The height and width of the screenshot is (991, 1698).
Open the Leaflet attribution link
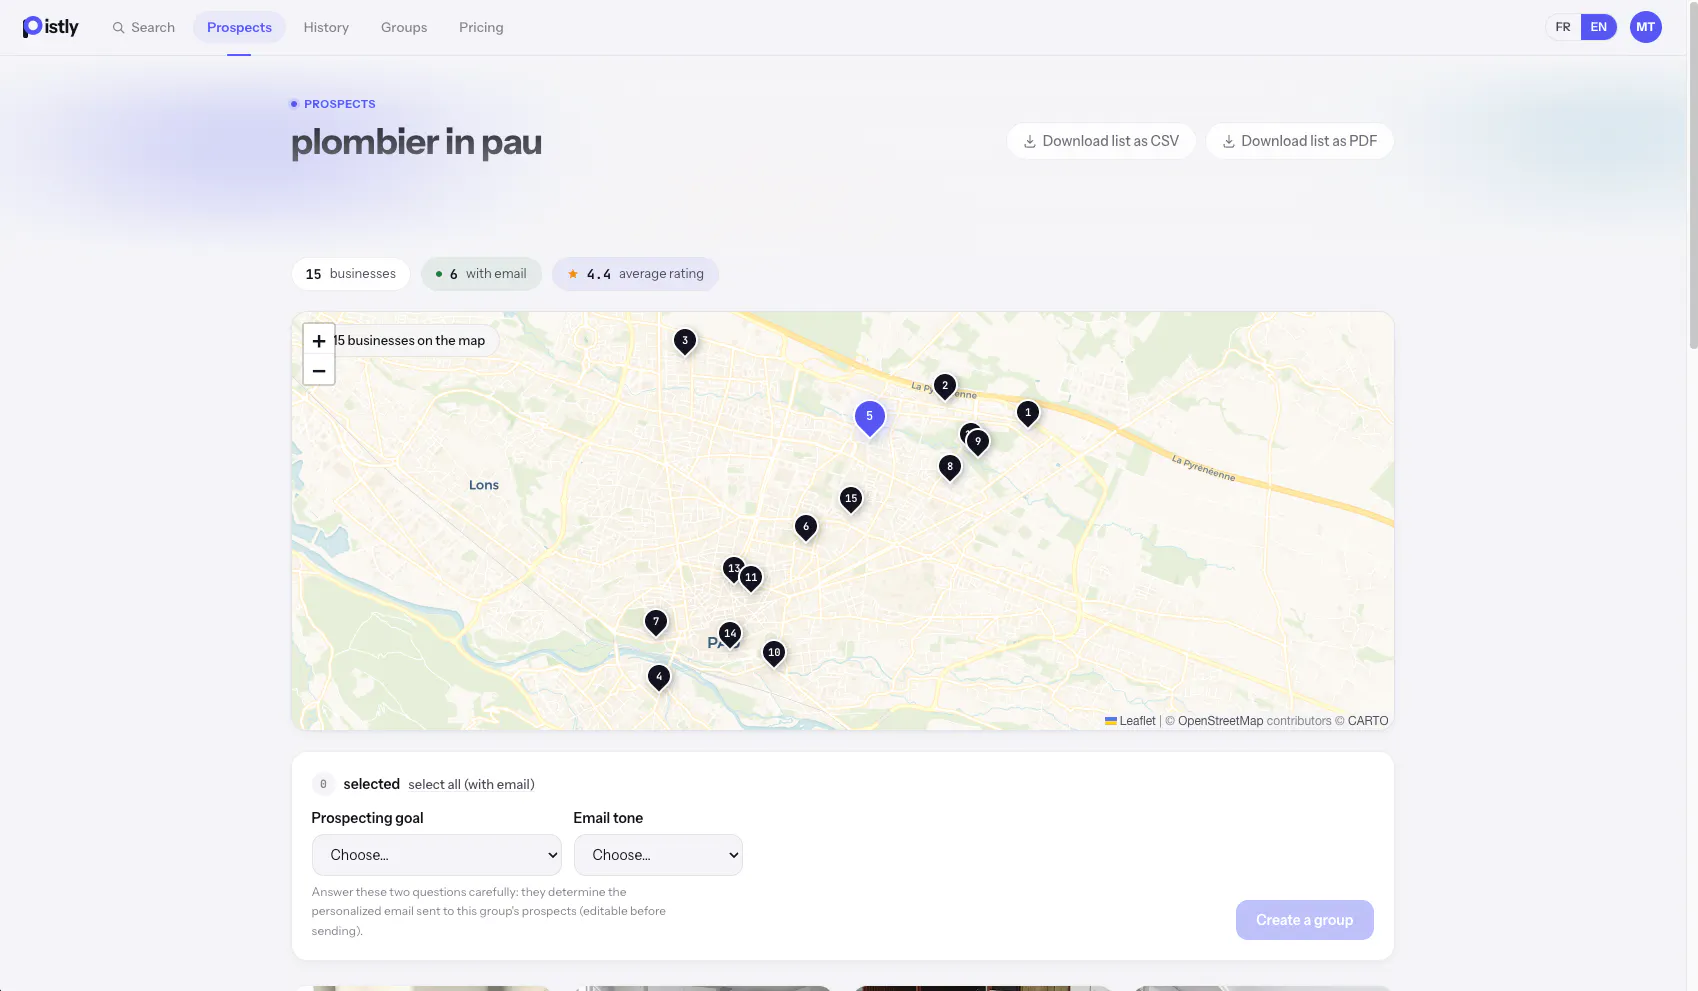1130,721
